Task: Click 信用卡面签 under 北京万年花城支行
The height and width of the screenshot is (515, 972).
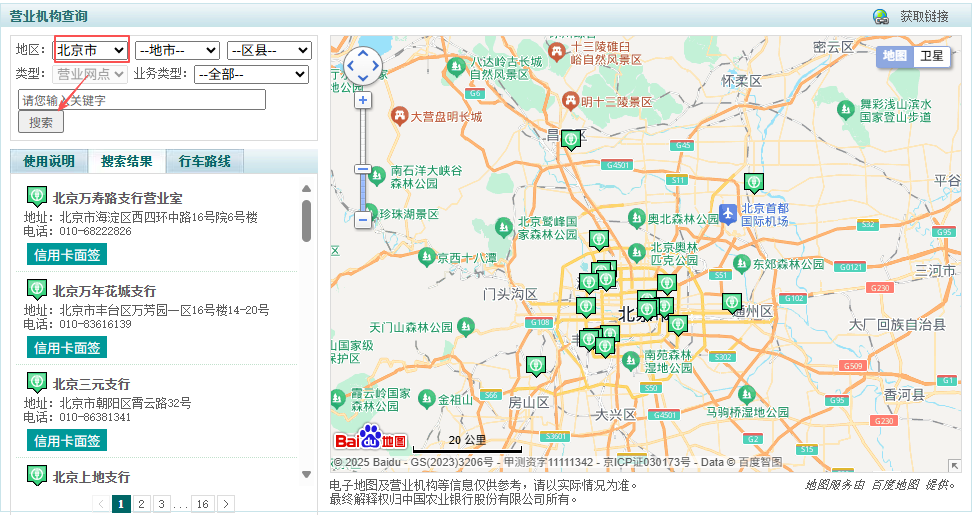Action: point(67,348)
